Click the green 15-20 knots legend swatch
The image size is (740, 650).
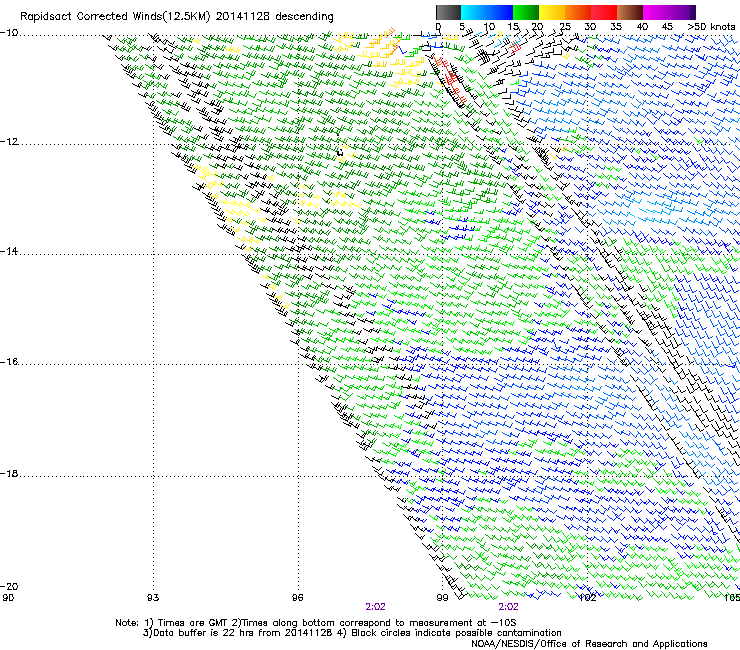click(526, 12)
